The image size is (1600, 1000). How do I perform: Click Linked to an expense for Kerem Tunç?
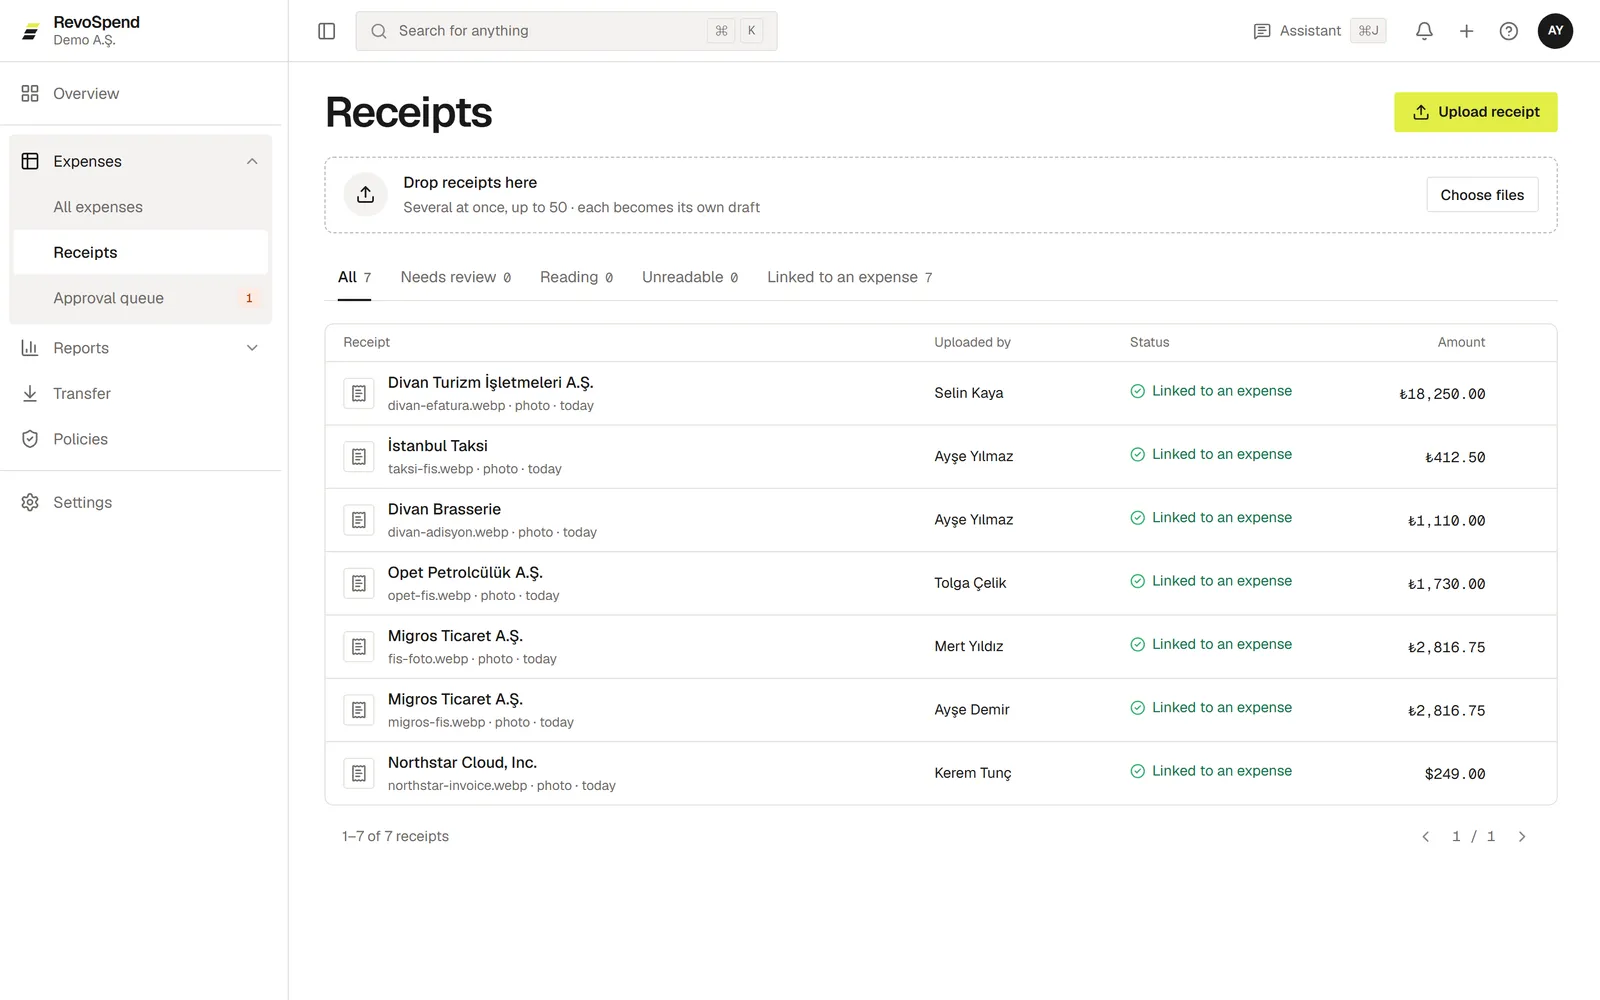[x=1211, y=771]
